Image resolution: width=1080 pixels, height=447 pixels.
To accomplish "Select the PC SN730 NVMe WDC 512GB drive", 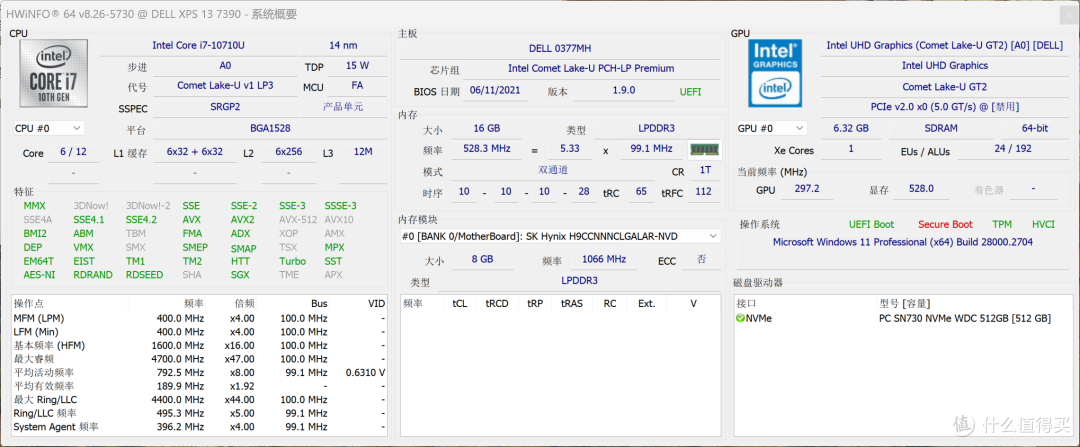I will pyautogui.click(x=964, y=318).
